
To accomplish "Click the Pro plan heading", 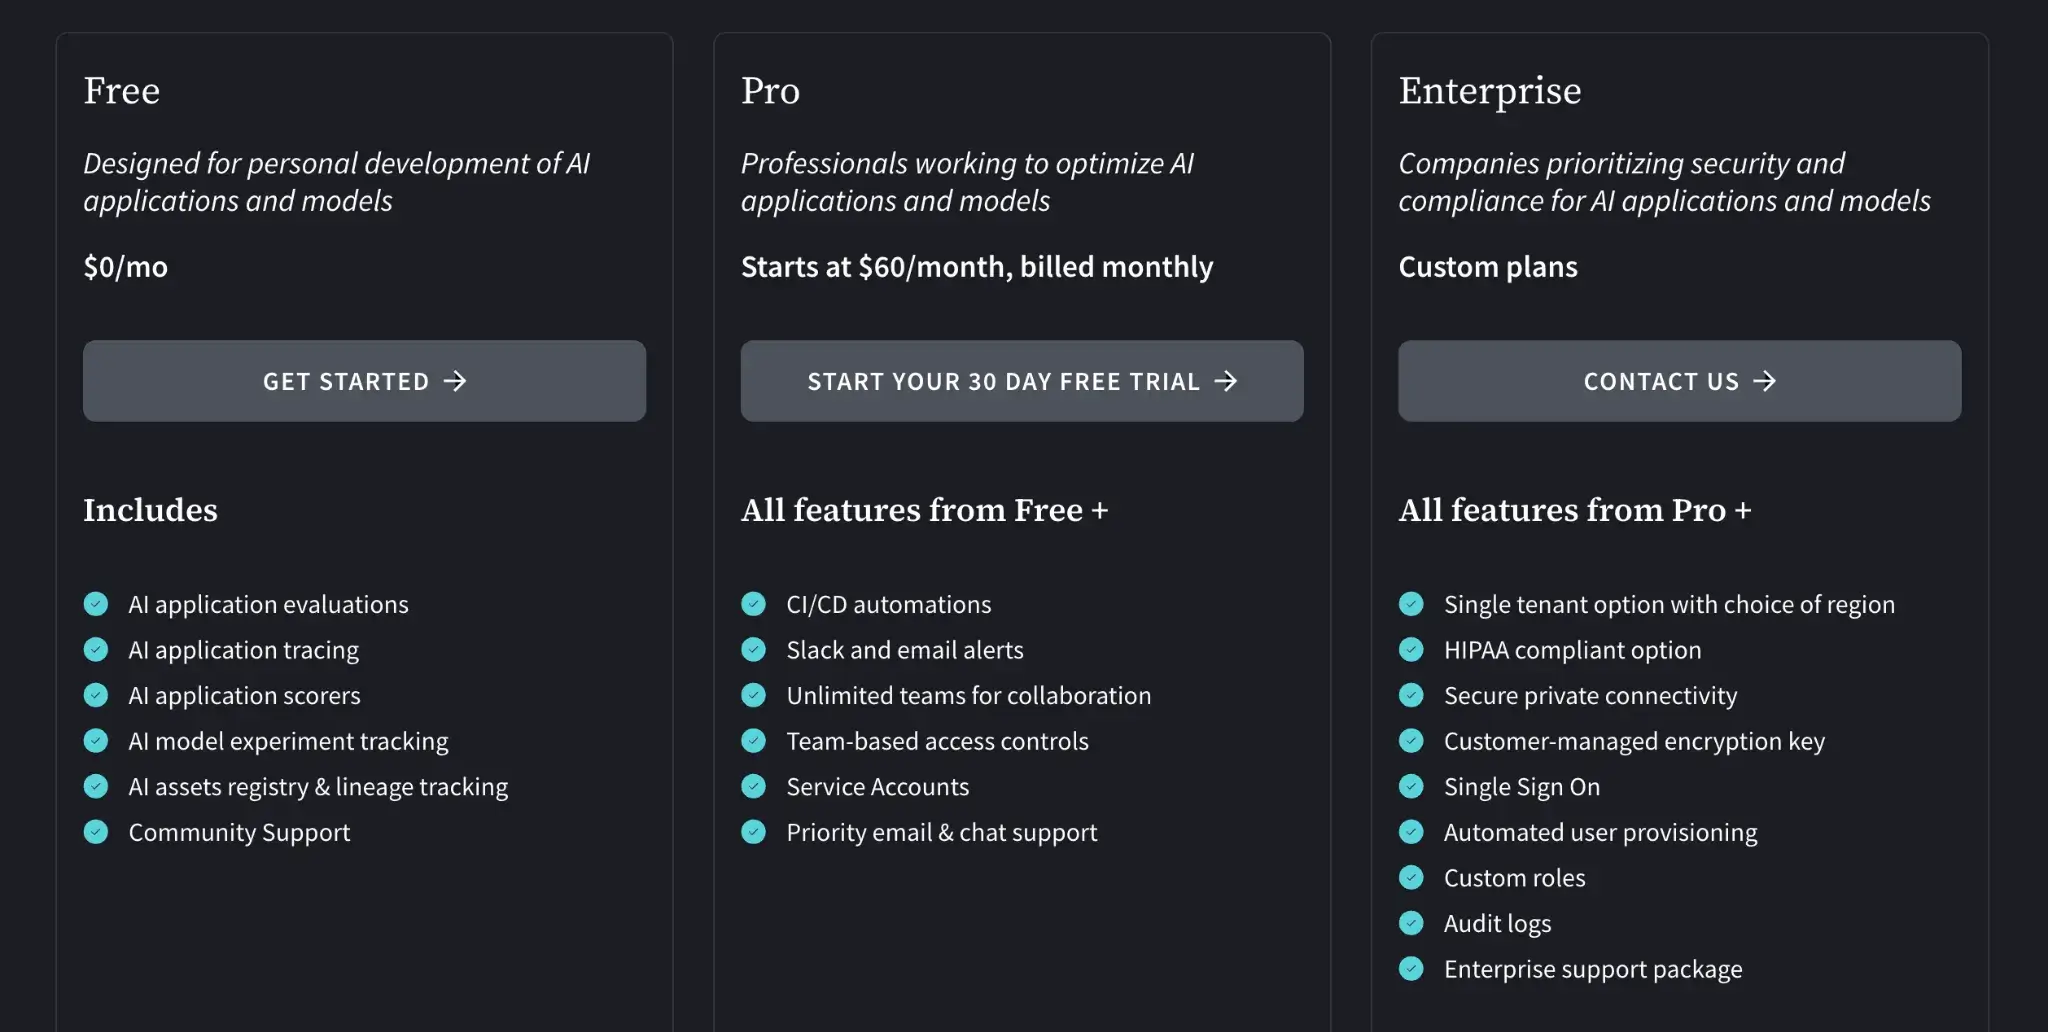I will pyautogui.click(x=770, y=91).
